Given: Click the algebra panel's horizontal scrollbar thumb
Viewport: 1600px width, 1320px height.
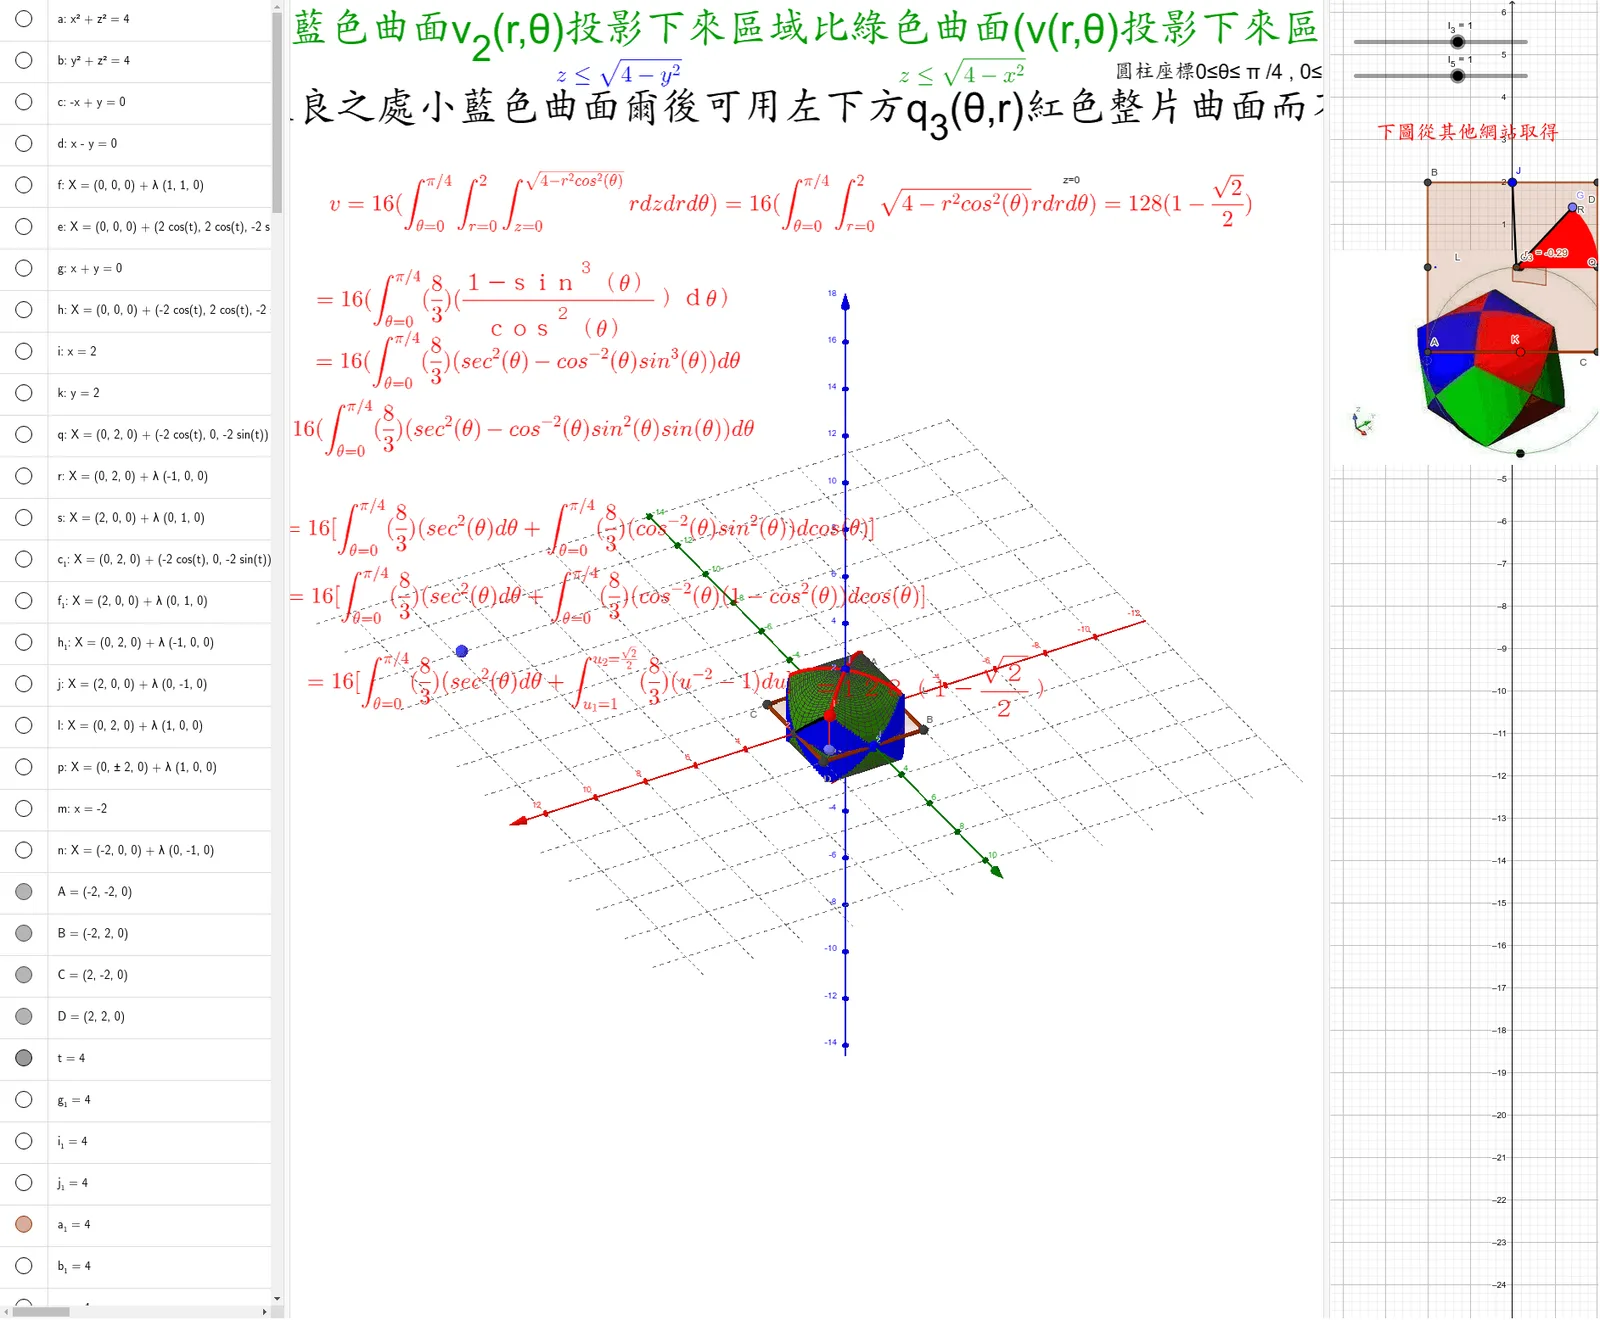Looking at the screenshot, I should pyautogui.click(x=41, y=1311).
